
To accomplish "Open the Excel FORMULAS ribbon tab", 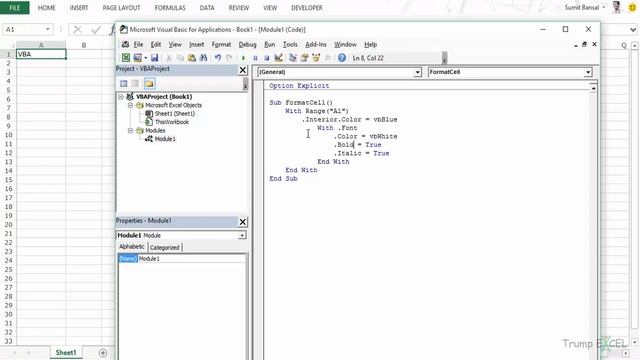I will (x=170, y=8).
